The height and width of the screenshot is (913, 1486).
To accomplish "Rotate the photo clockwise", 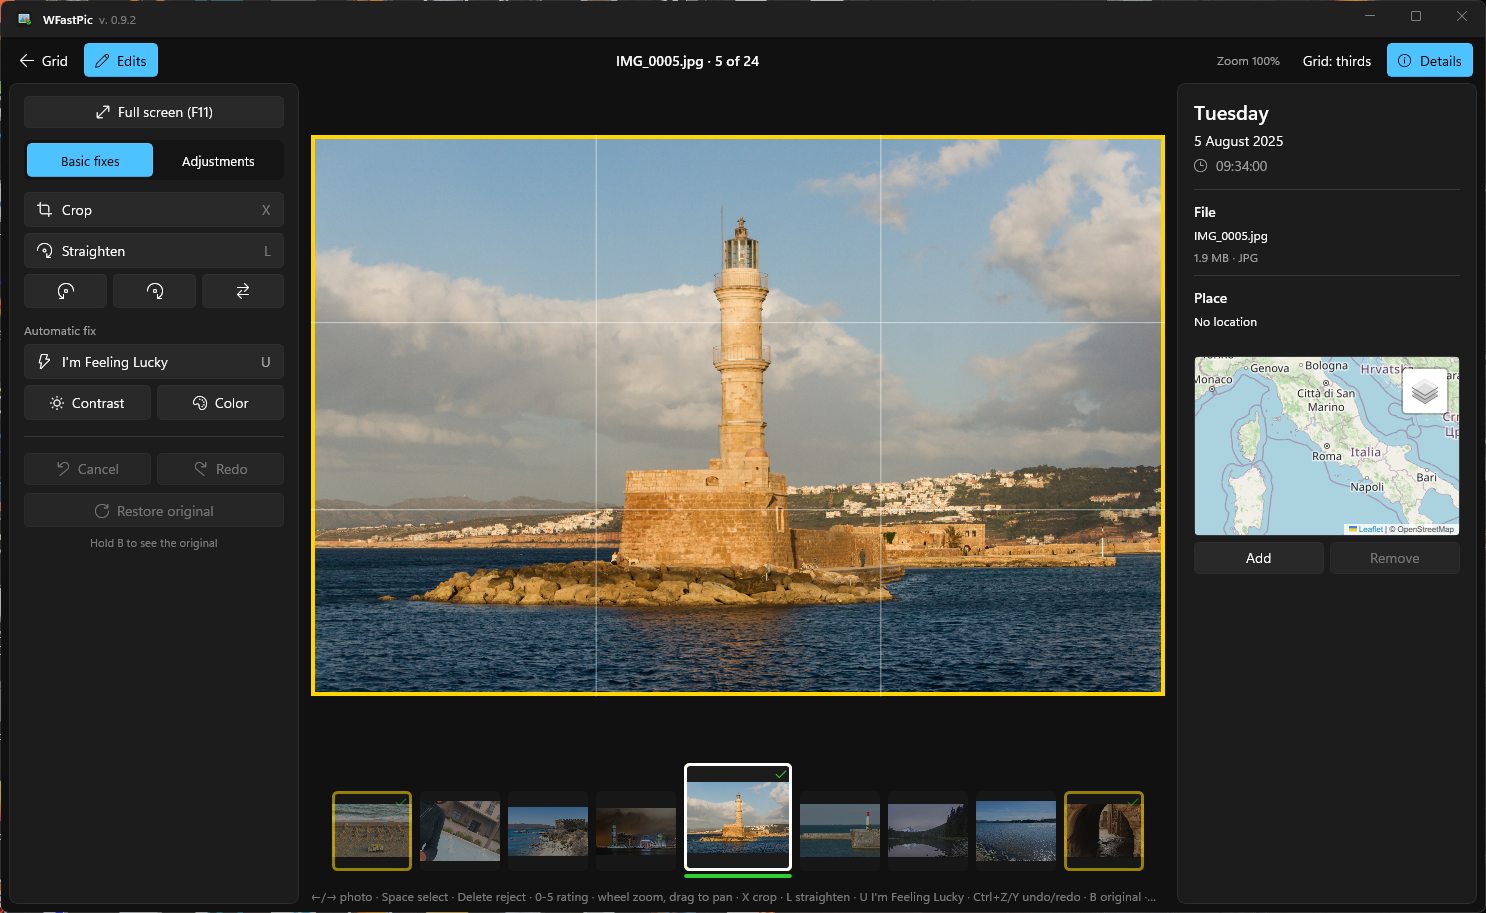I will [x=154, y=291].
